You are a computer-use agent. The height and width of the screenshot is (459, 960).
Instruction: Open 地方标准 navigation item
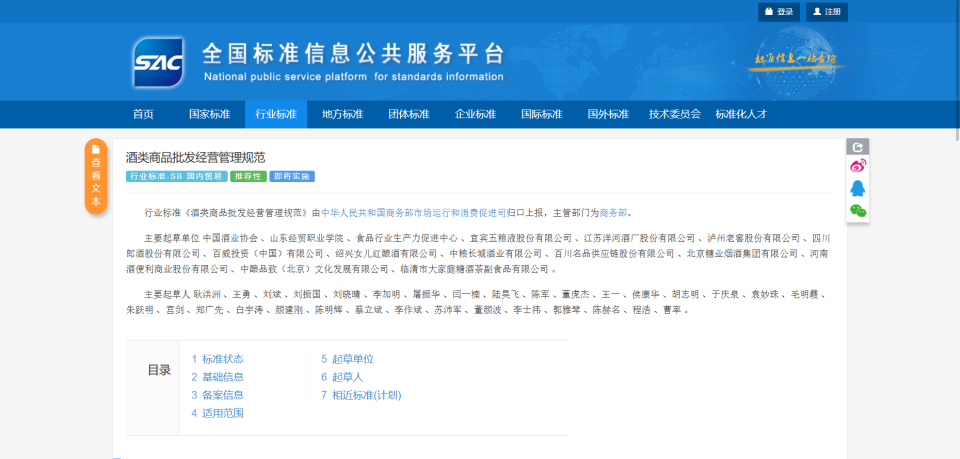tap(343, 114)
